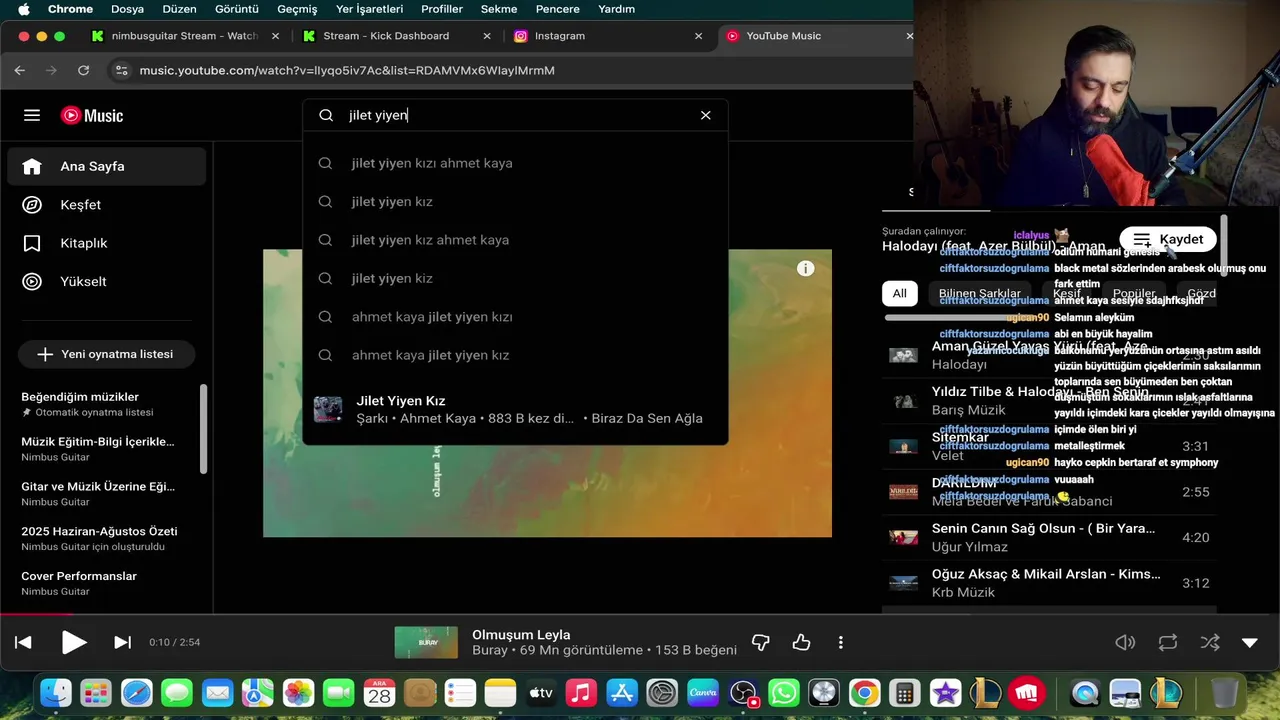Click the YouTube Music logo
Viewport: 1280px width, 720px height.
point(92,115)
